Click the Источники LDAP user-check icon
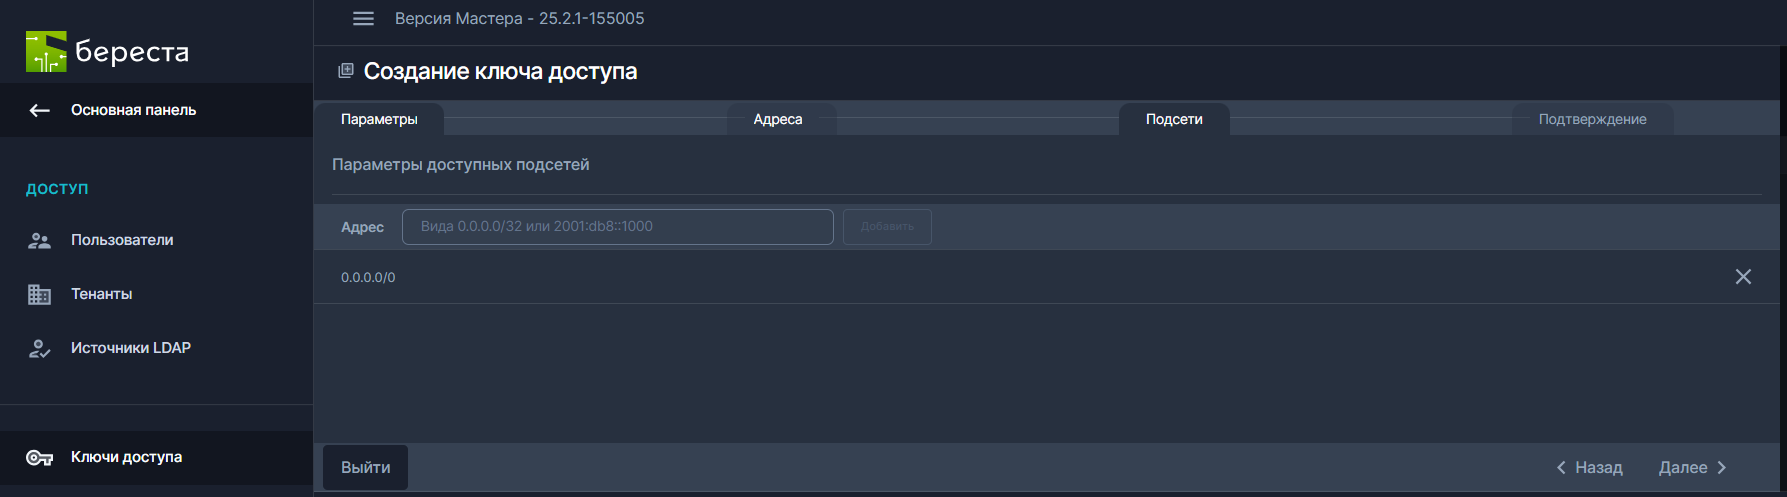Viewport: 1787px width, 497px height. 40,349
